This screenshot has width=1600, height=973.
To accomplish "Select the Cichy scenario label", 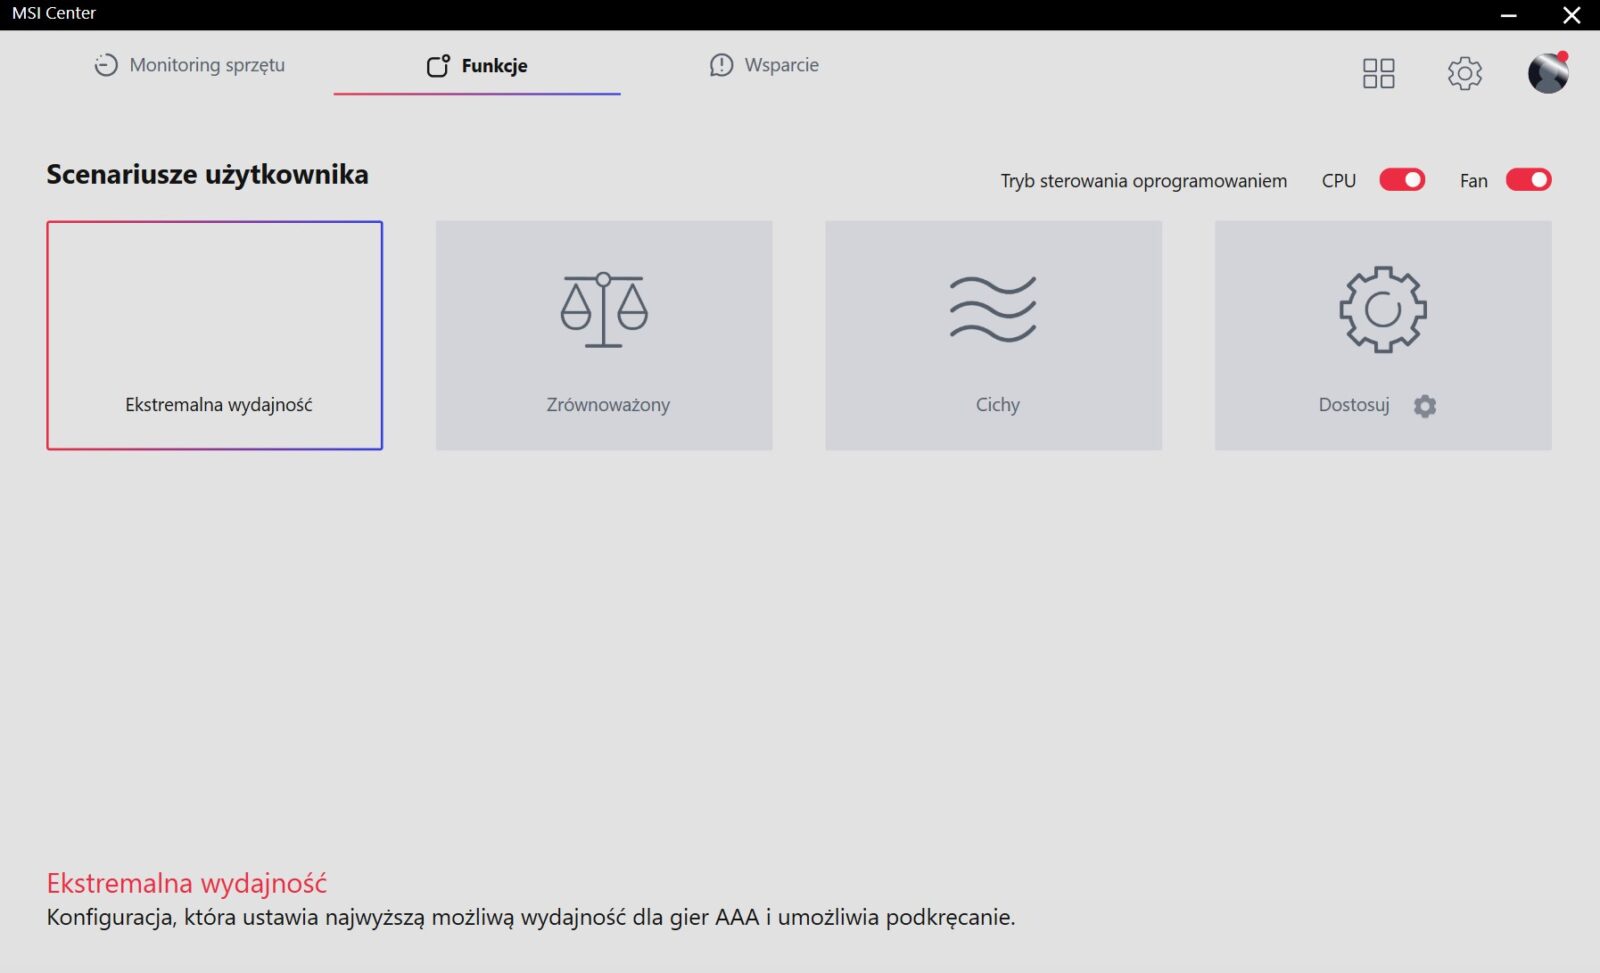I will pos(997,405).
